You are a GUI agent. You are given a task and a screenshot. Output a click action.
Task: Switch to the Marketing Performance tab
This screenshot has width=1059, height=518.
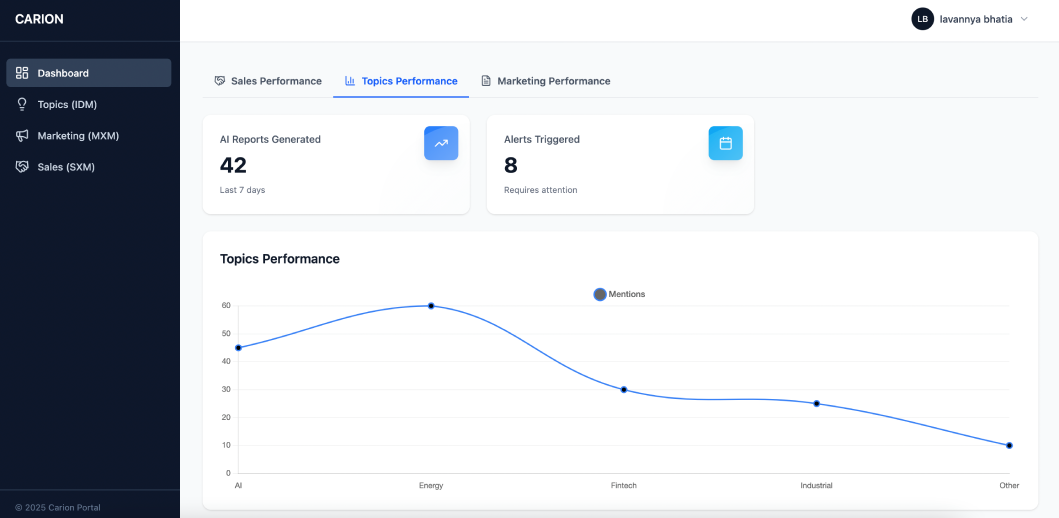(546, 81)
